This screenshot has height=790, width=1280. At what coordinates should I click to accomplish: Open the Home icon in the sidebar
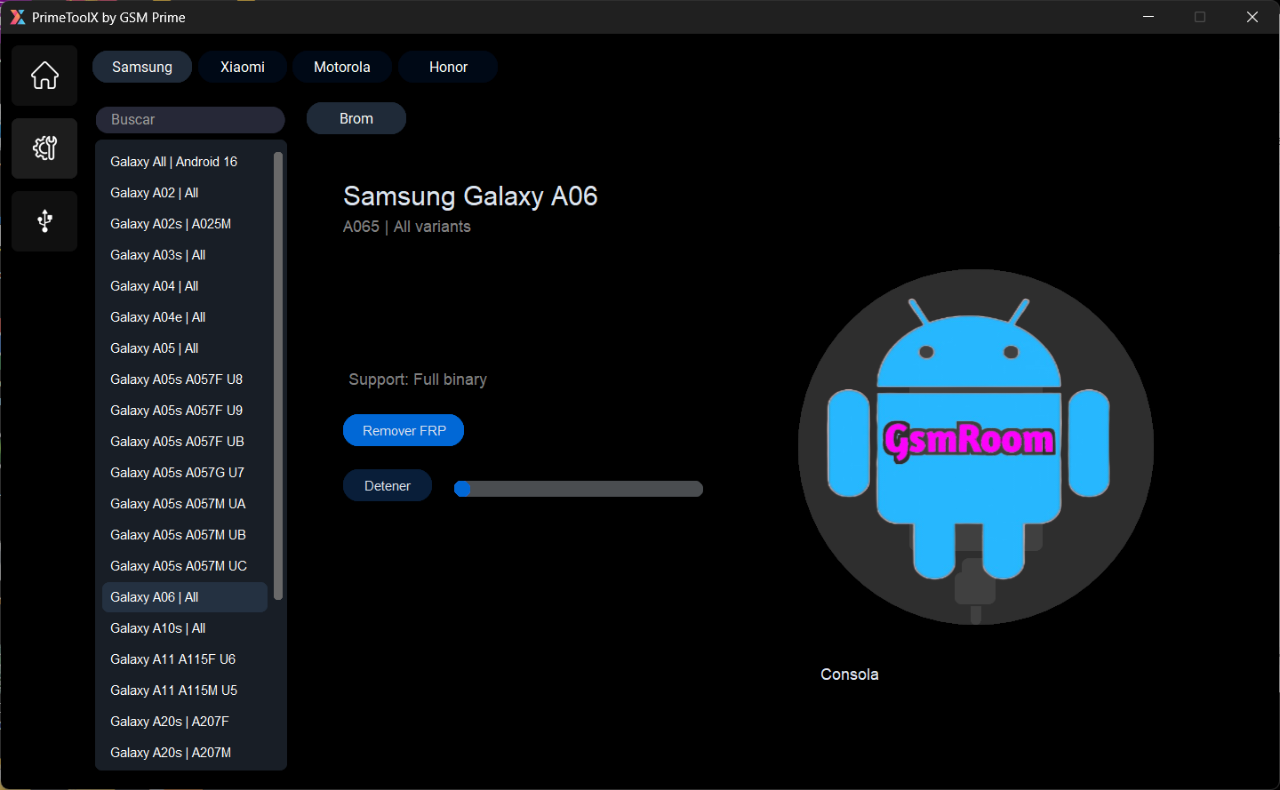click(44, 76)
